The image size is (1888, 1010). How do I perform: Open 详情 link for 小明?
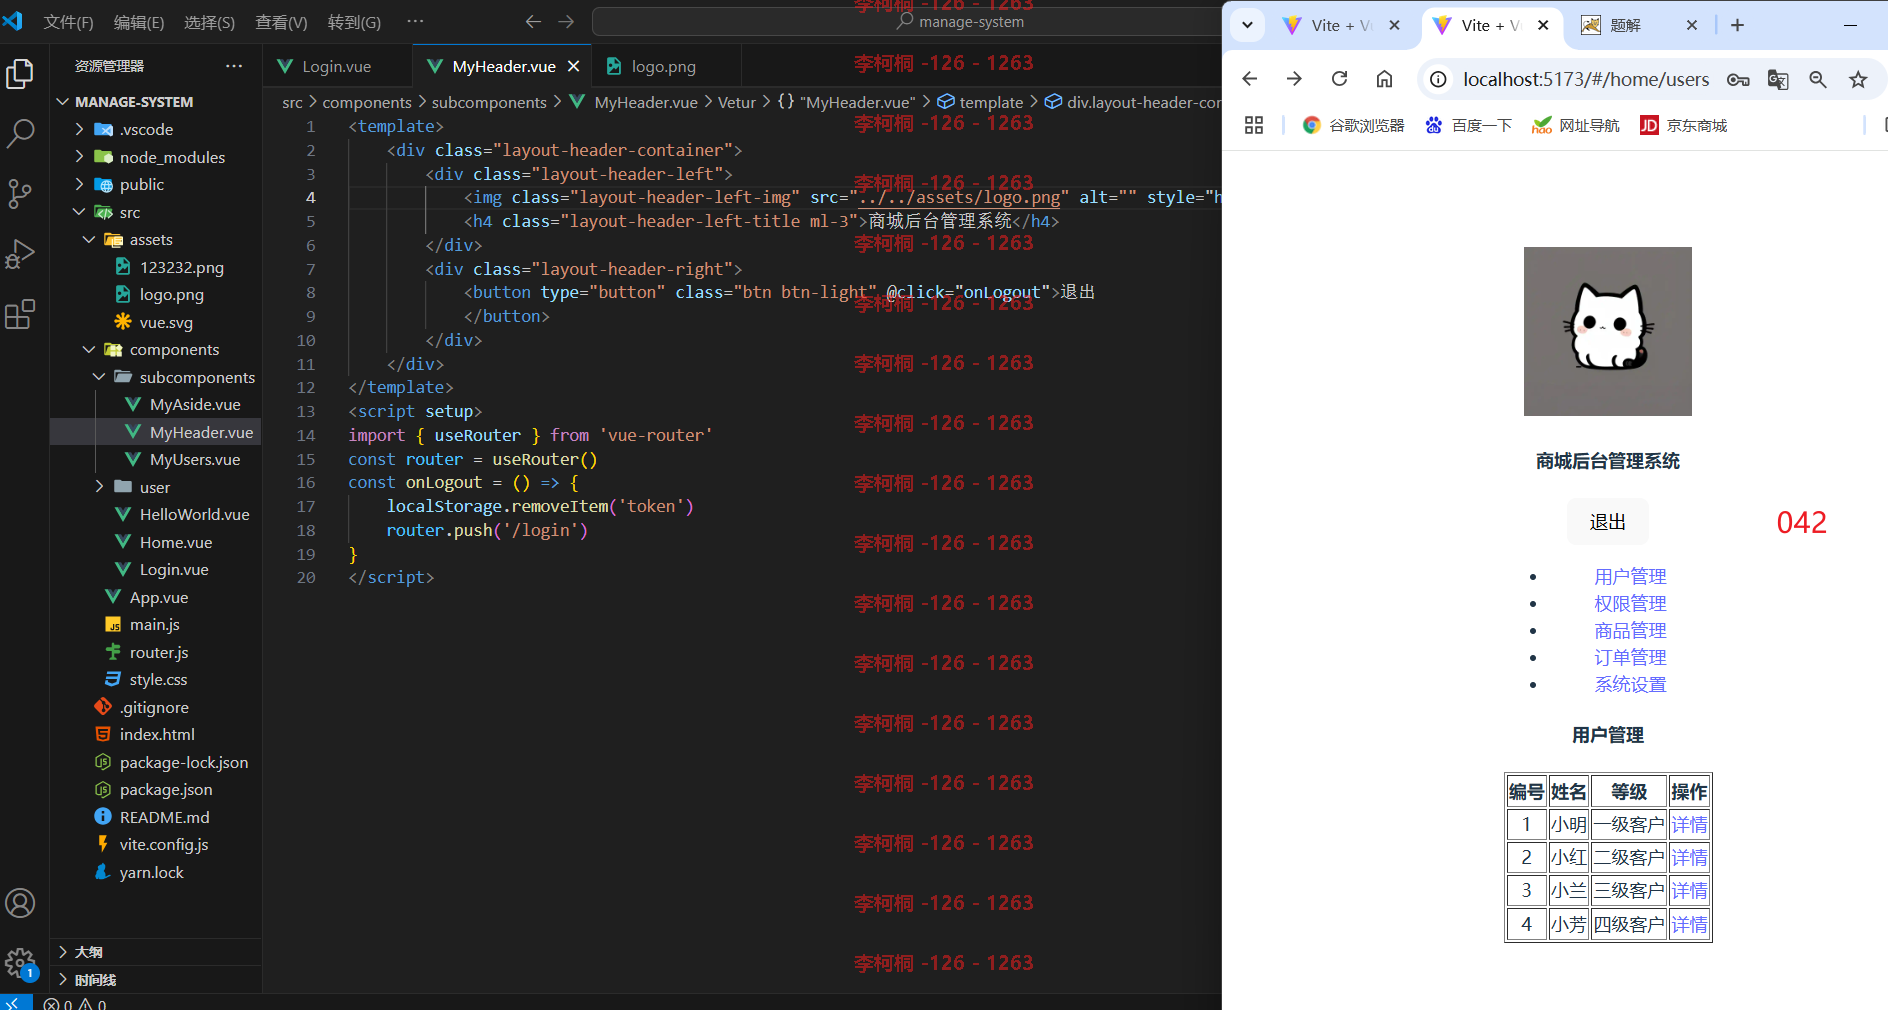point(1689,825)
